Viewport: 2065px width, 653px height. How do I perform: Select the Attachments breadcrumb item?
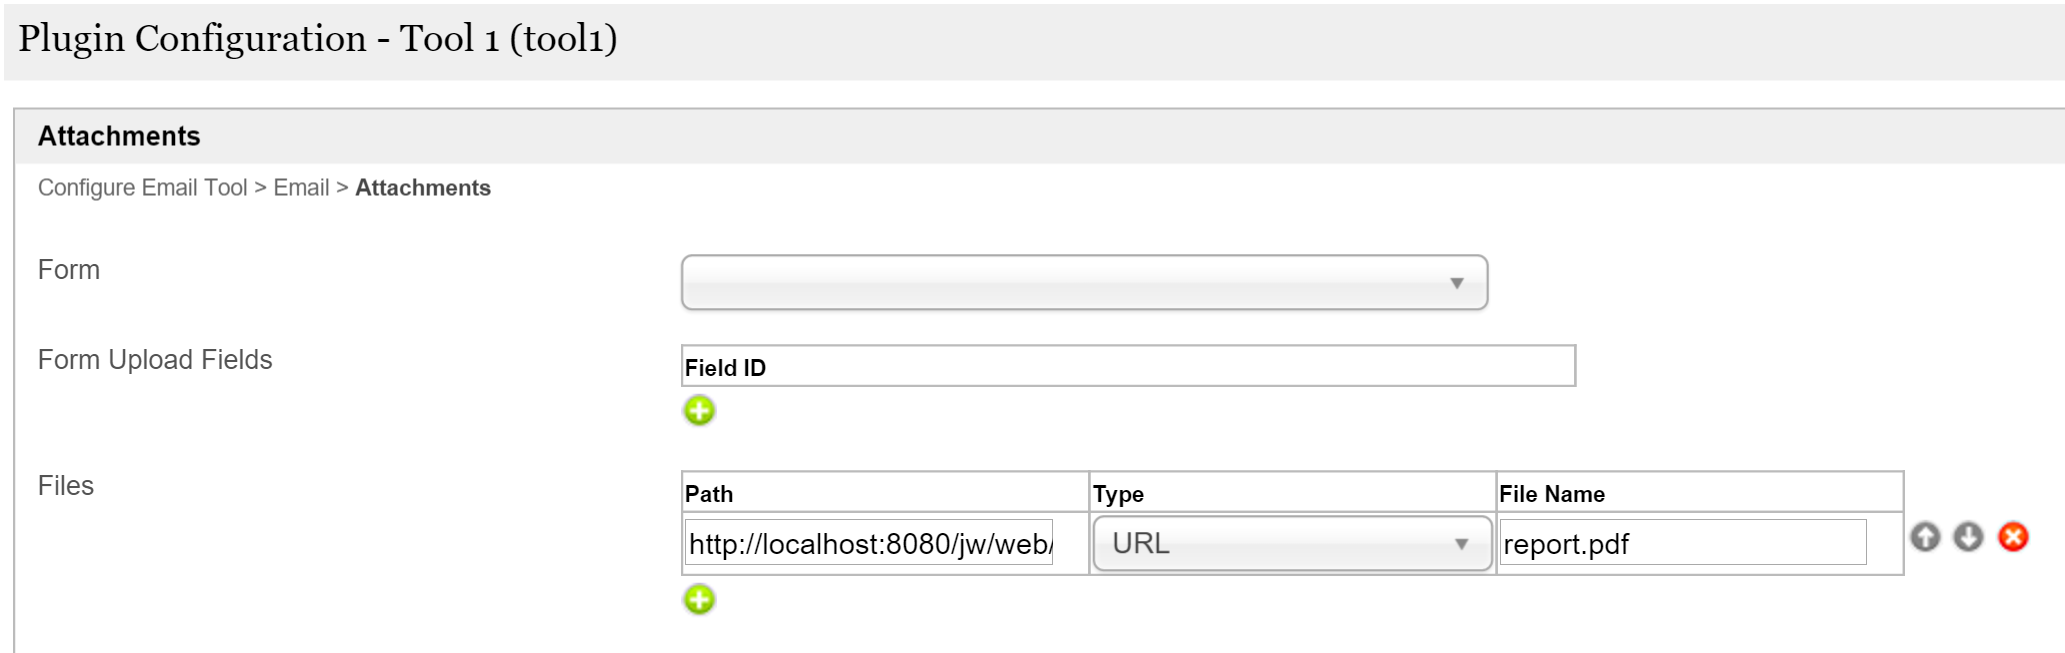tap(423, 188)
